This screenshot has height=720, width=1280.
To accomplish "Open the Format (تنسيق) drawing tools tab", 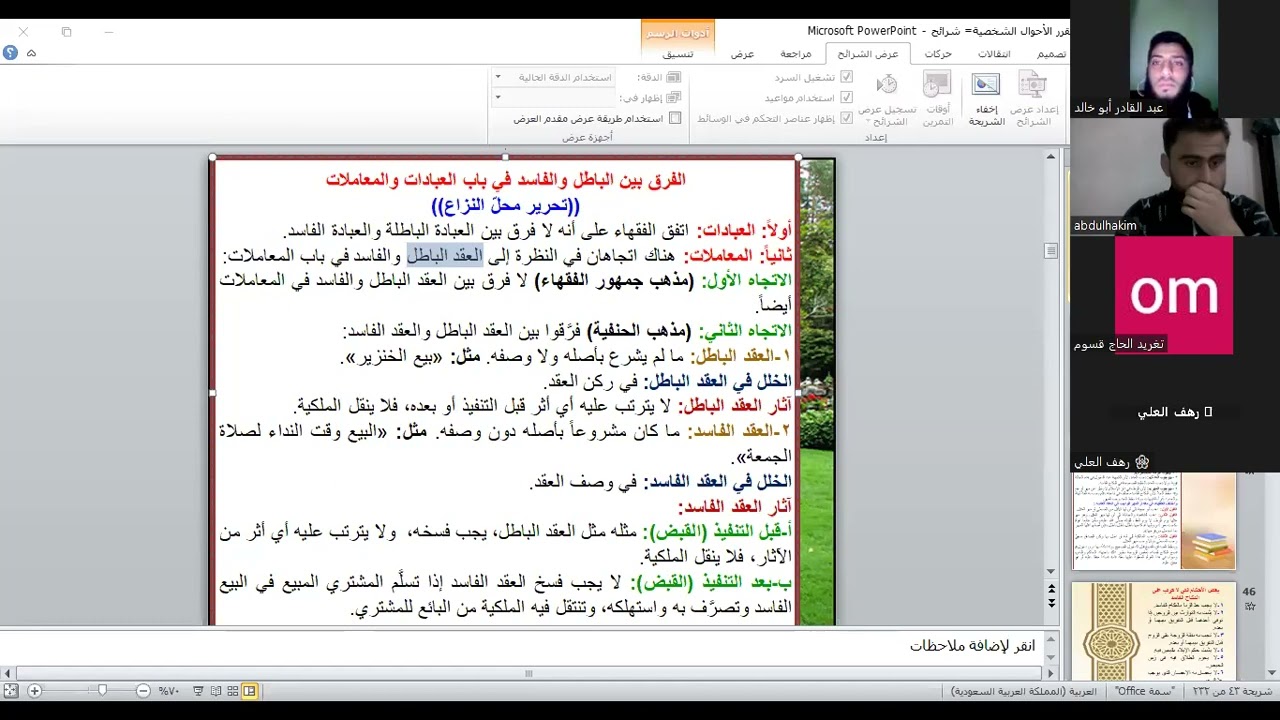I will click(678, 54).
